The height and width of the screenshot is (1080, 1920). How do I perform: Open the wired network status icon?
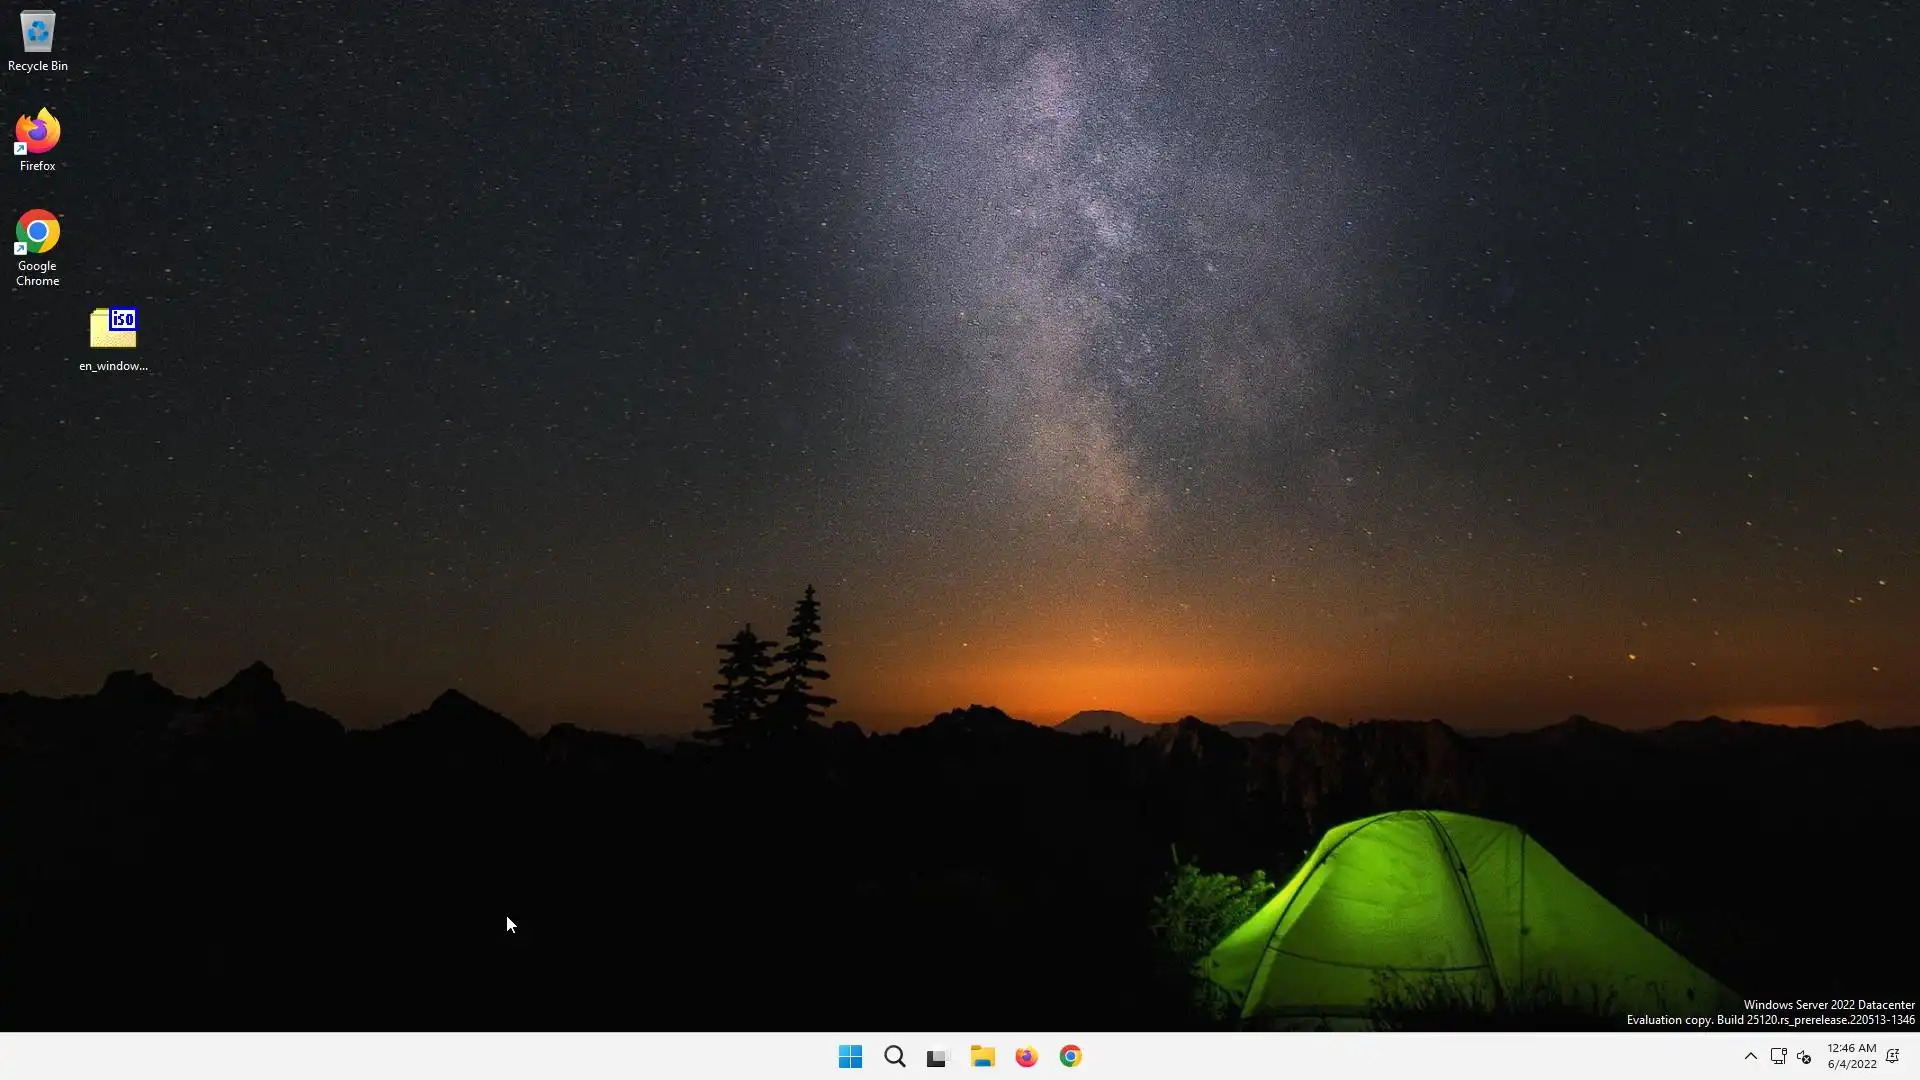pos(1778,1056)
